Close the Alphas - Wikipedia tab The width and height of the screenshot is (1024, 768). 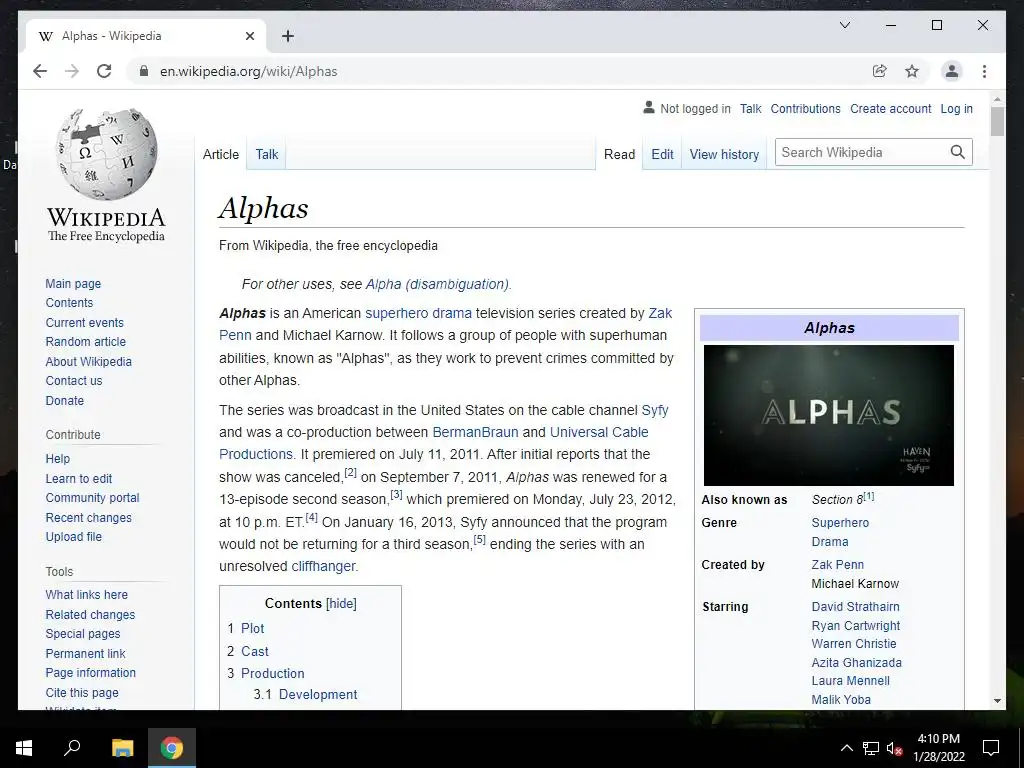249,36
